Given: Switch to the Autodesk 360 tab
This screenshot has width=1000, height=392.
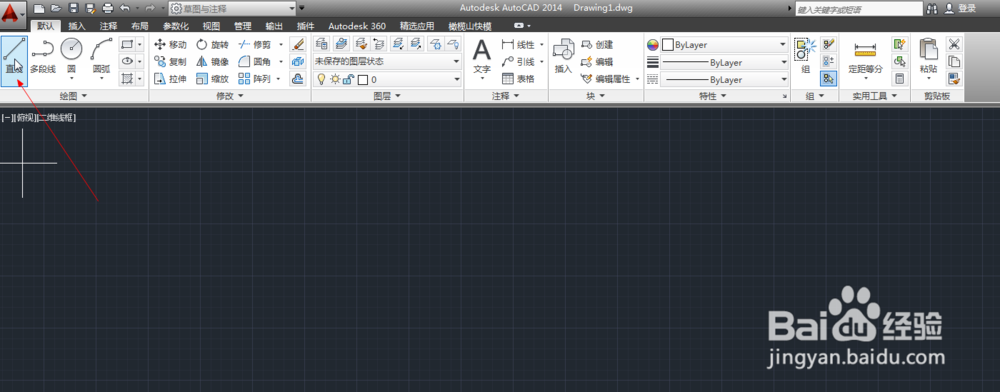Looking at the screenshot, I should click(357, 26).
